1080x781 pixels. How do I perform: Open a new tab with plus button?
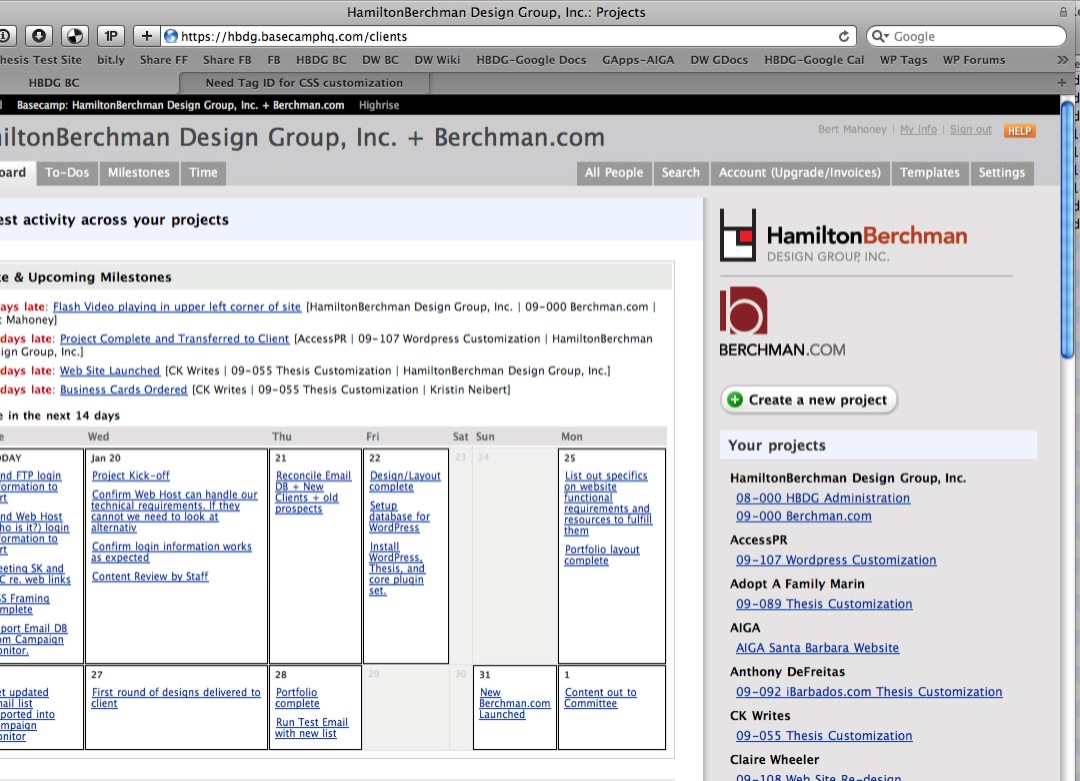[x=1061, y=83]
